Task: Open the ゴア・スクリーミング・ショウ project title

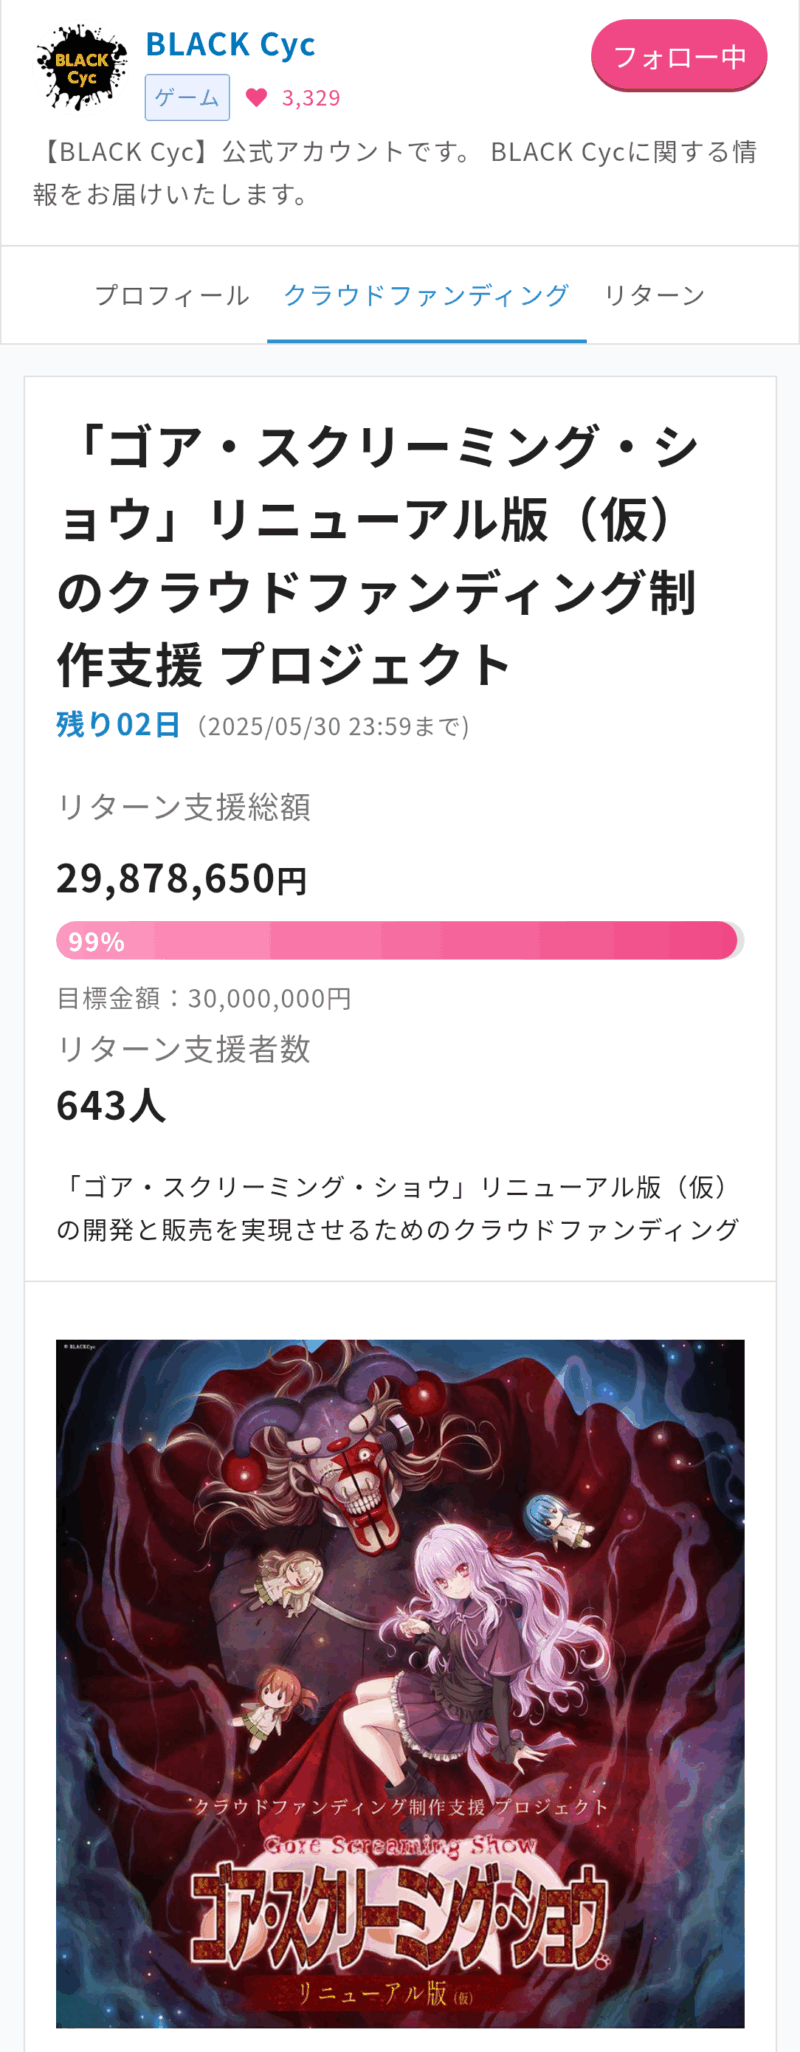Action: coord(378,555)
